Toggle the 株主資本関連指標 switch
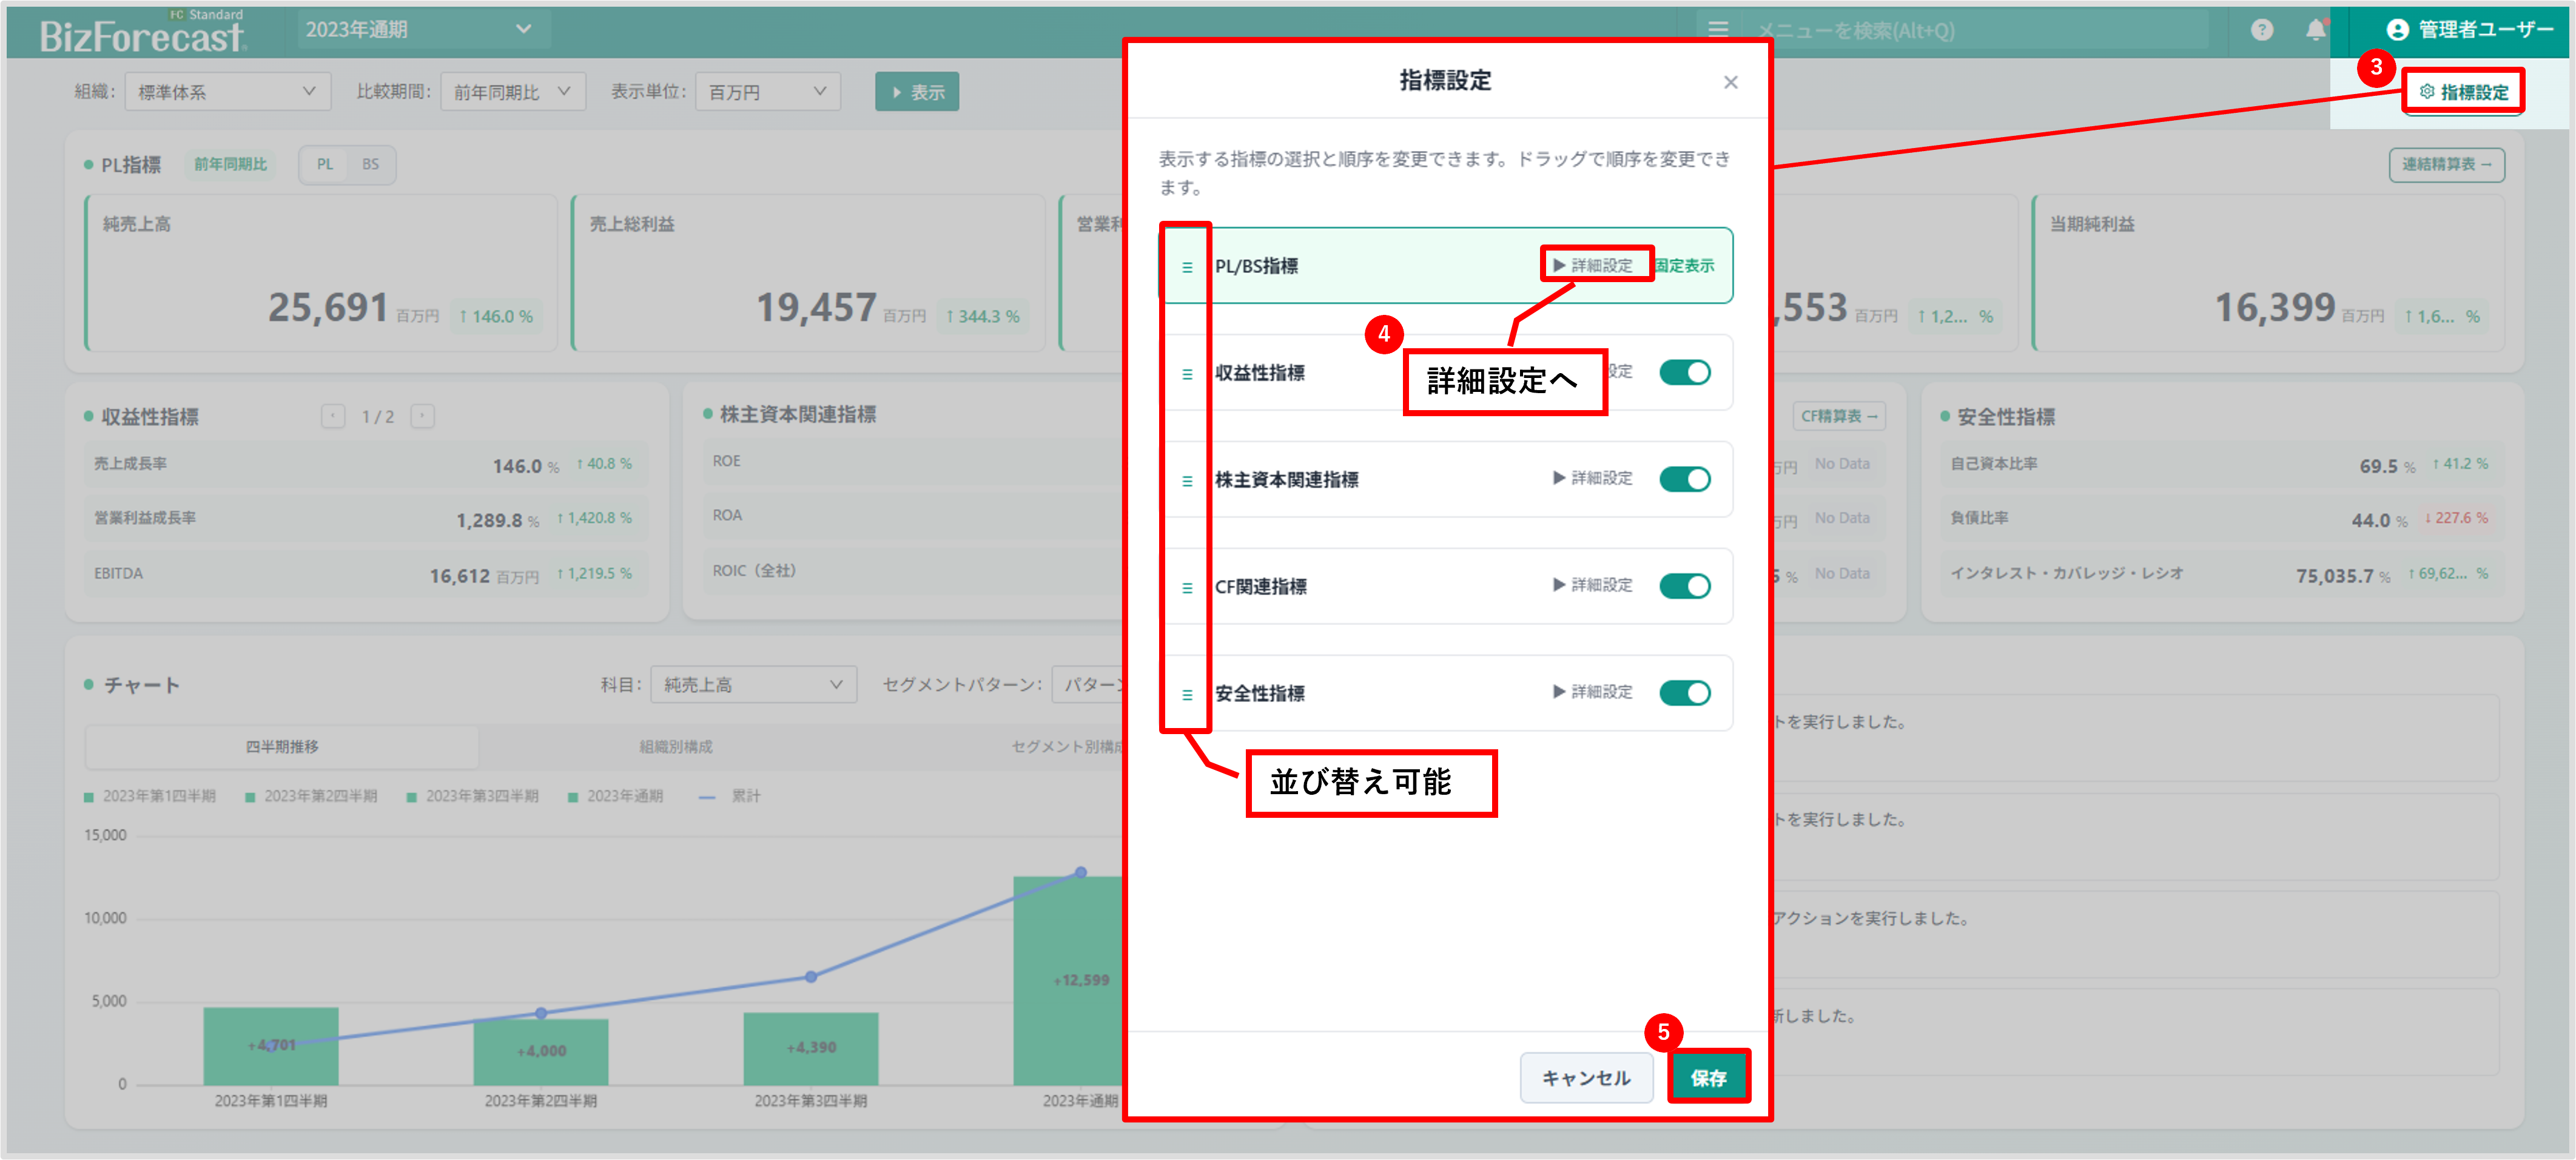Screen dimensions: 2576x1160 (1685, 479)
